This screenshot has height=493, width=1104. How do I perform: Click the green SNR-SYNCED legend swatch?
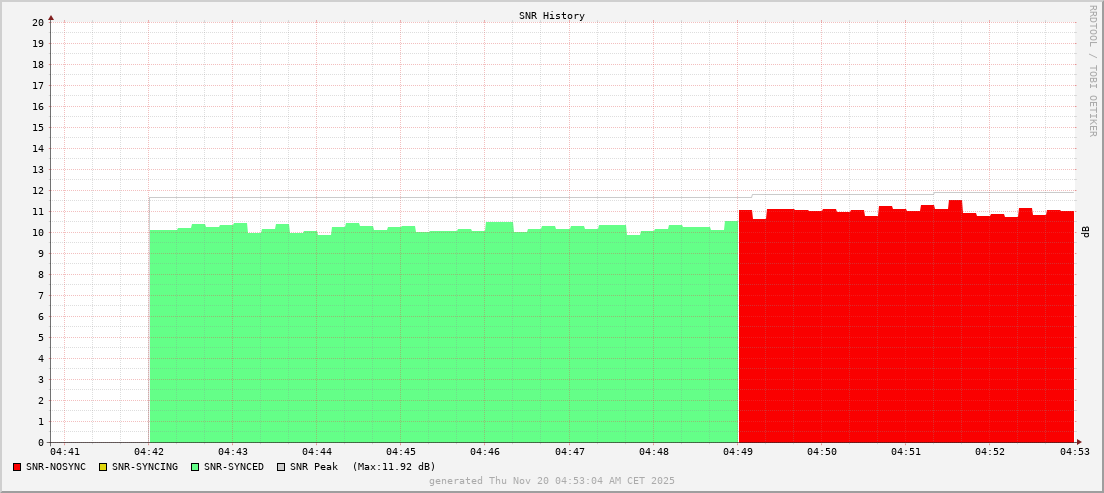[x=195, y=467]
